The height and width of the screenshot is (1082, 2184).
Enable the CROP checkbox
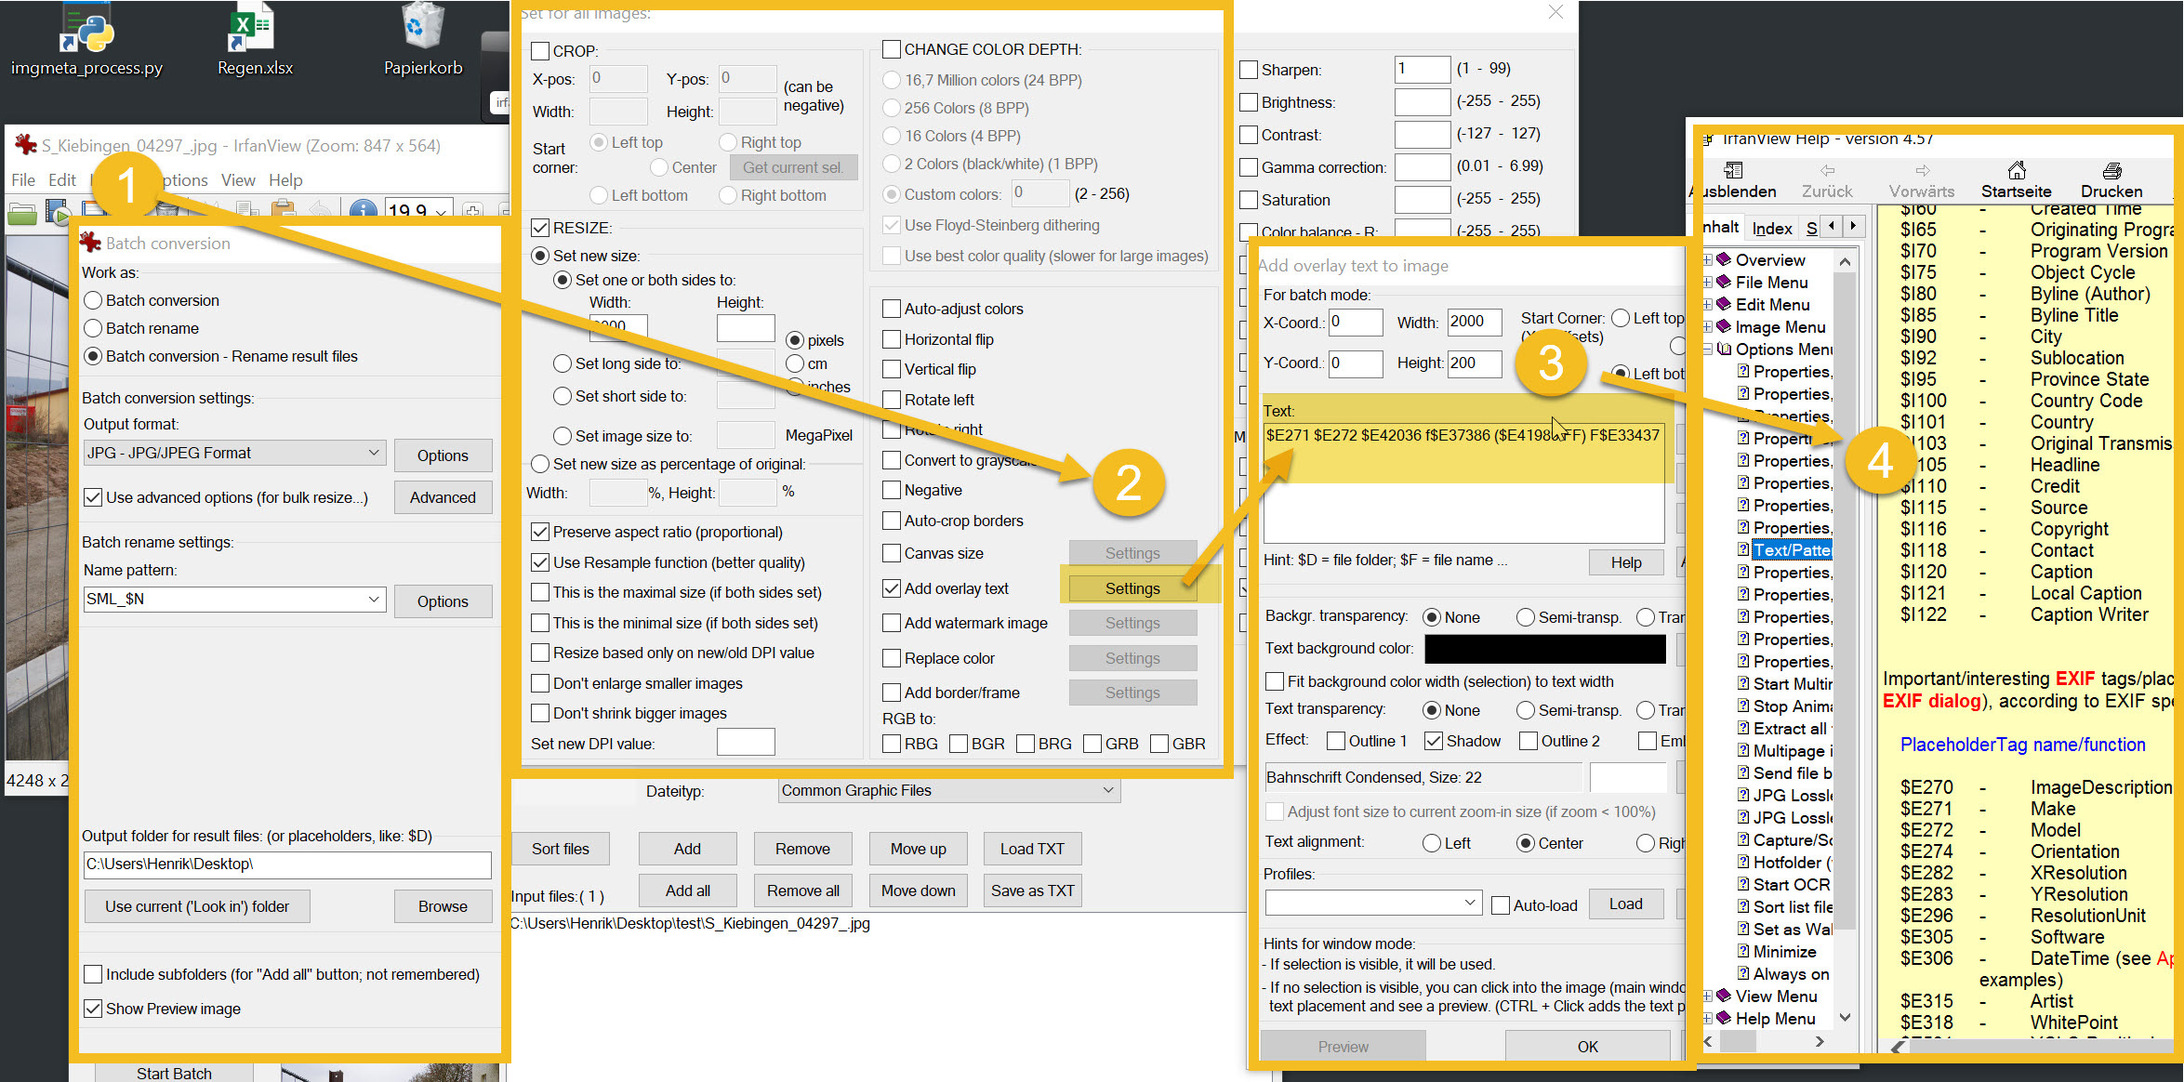pyautogui.click(x=540, y=51)
